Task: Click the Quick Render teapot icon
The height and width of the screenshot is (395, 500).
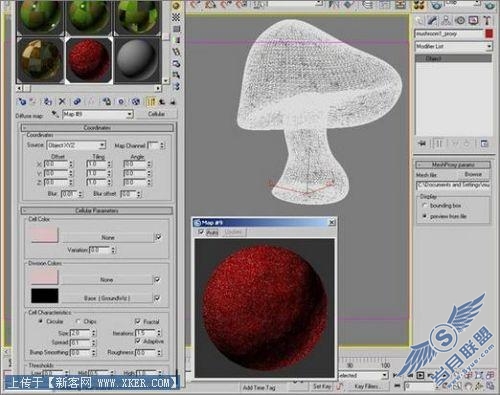Action: (x=490, y=5)
